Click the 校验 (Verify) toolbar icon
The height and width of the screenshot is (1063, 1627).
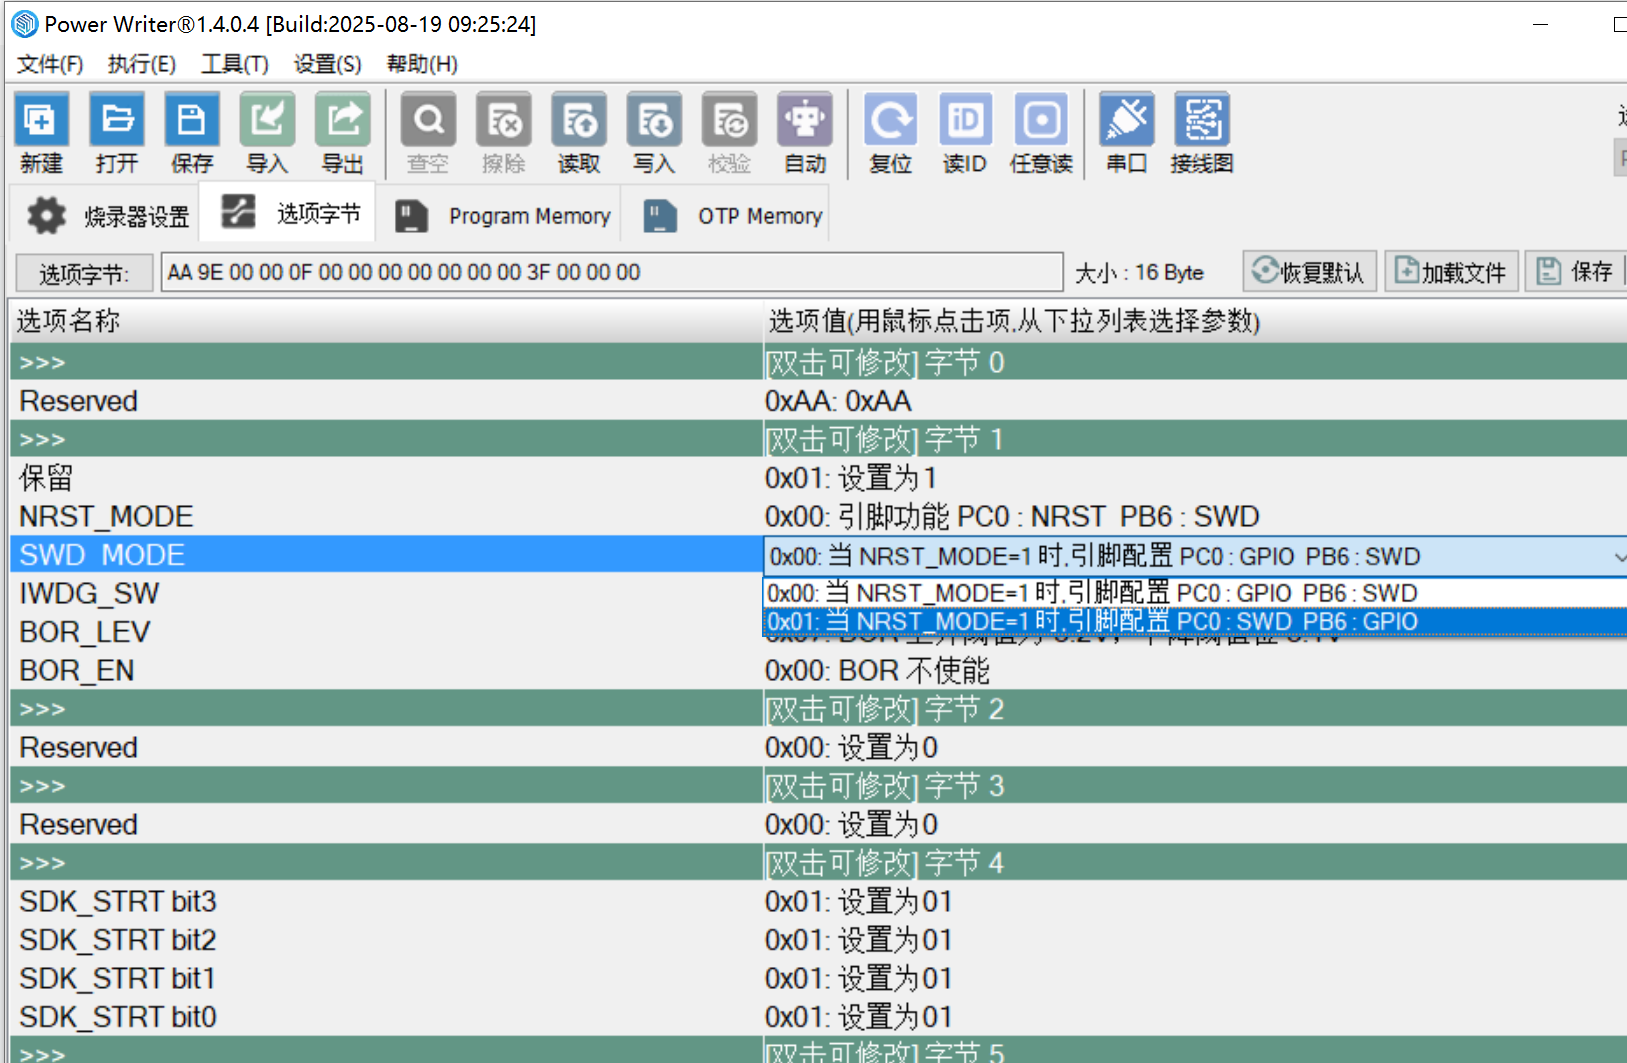pyautogui.click(x=730, y=133)
